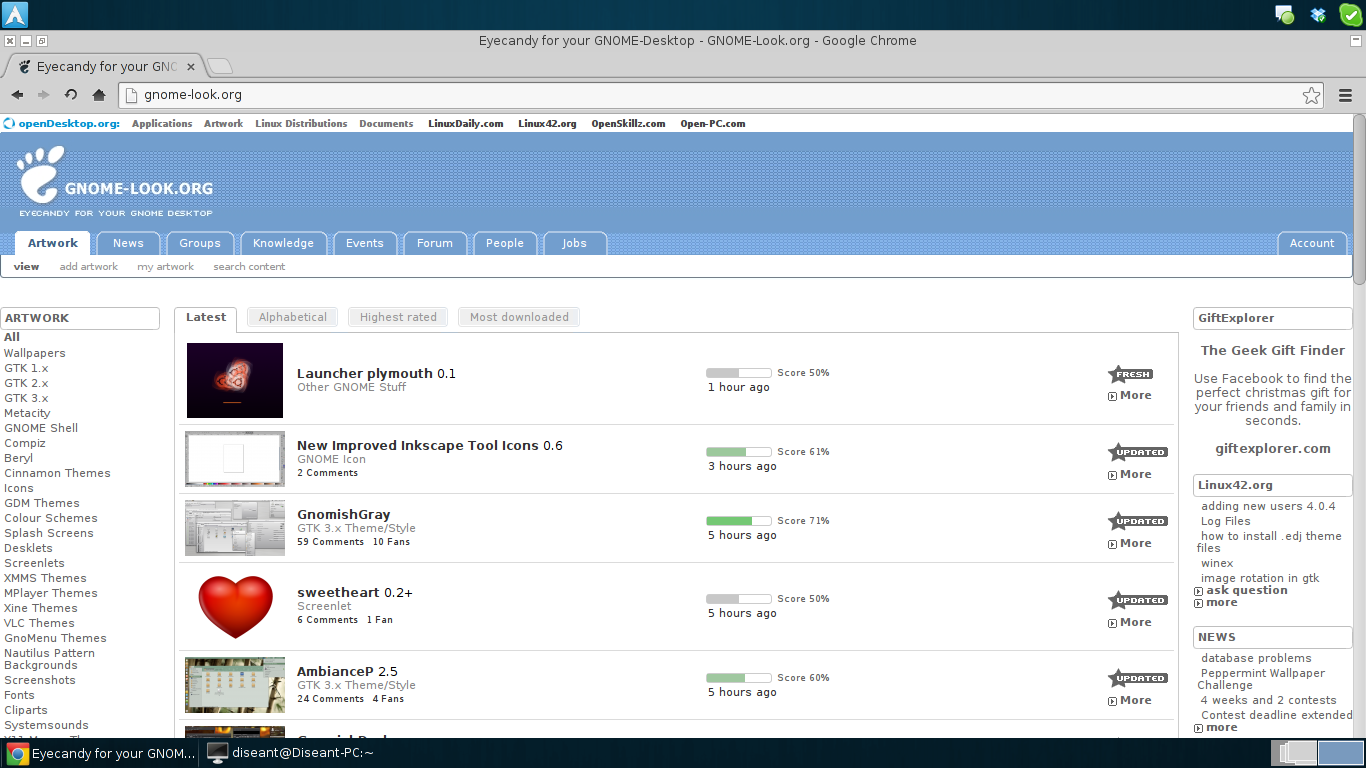Screen dimensions: 1366x768
Task: Expand More for sweetheart
Action: (1130, 622)
